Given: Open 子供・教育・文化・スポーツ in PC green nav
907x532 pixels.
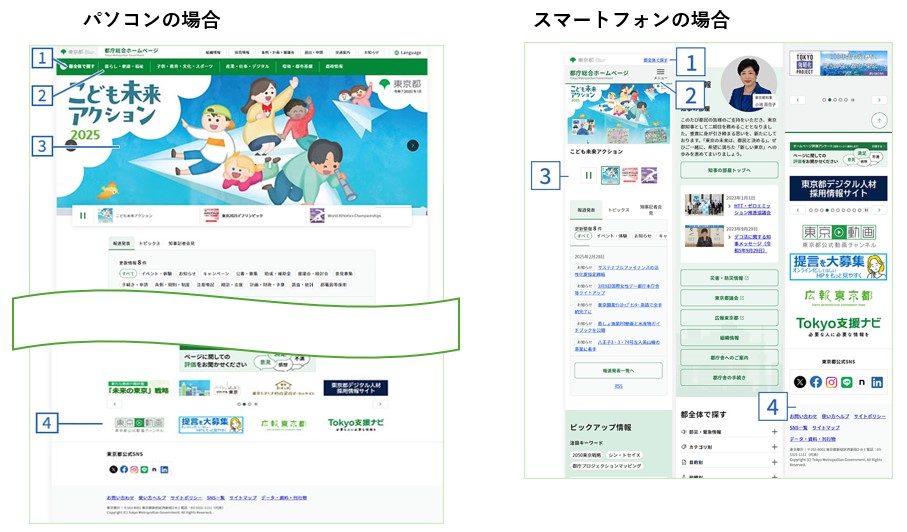Looking at the screenshot, I should tap(185, 66).
